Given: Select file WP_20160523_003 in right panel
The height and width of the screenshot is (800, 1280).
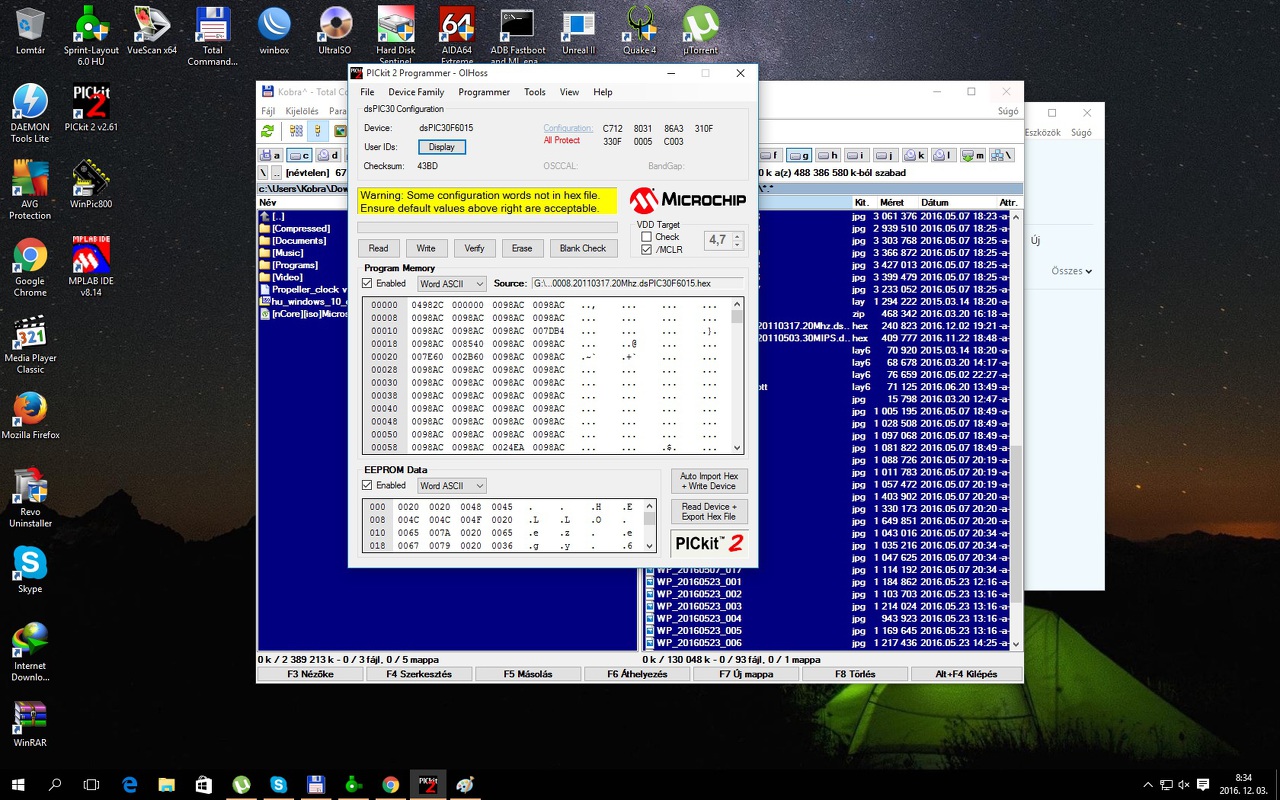Looking at the screenshot, I should point(699,606).
